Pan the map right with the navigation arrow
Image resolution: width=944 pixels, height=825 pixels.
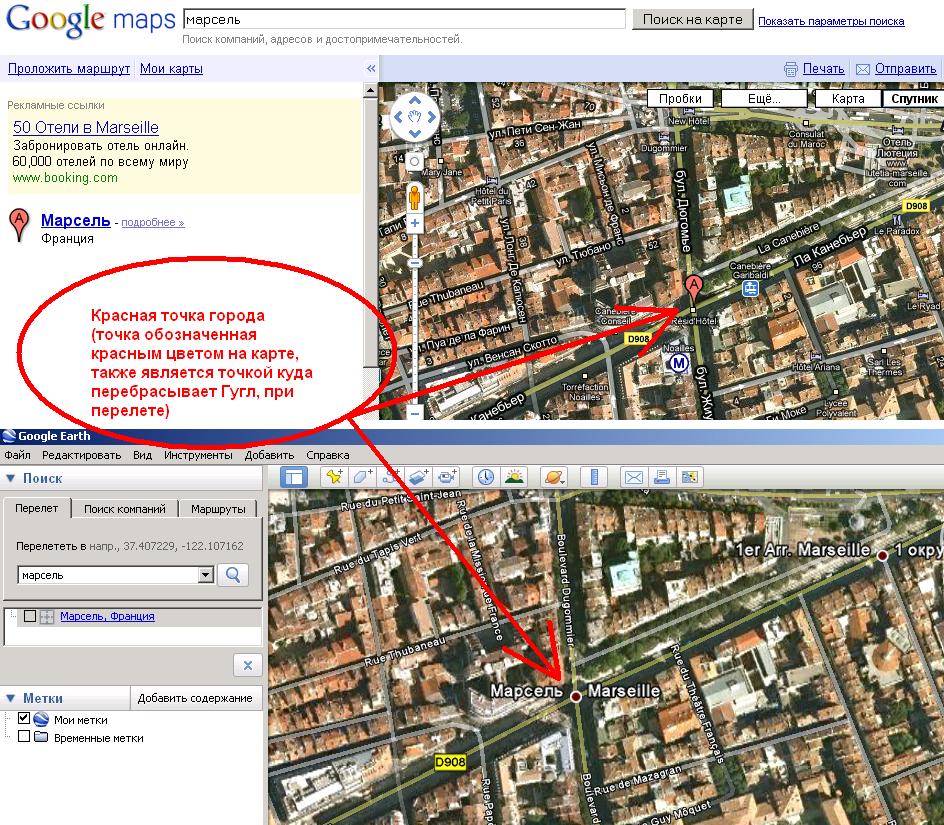(431, 117)
